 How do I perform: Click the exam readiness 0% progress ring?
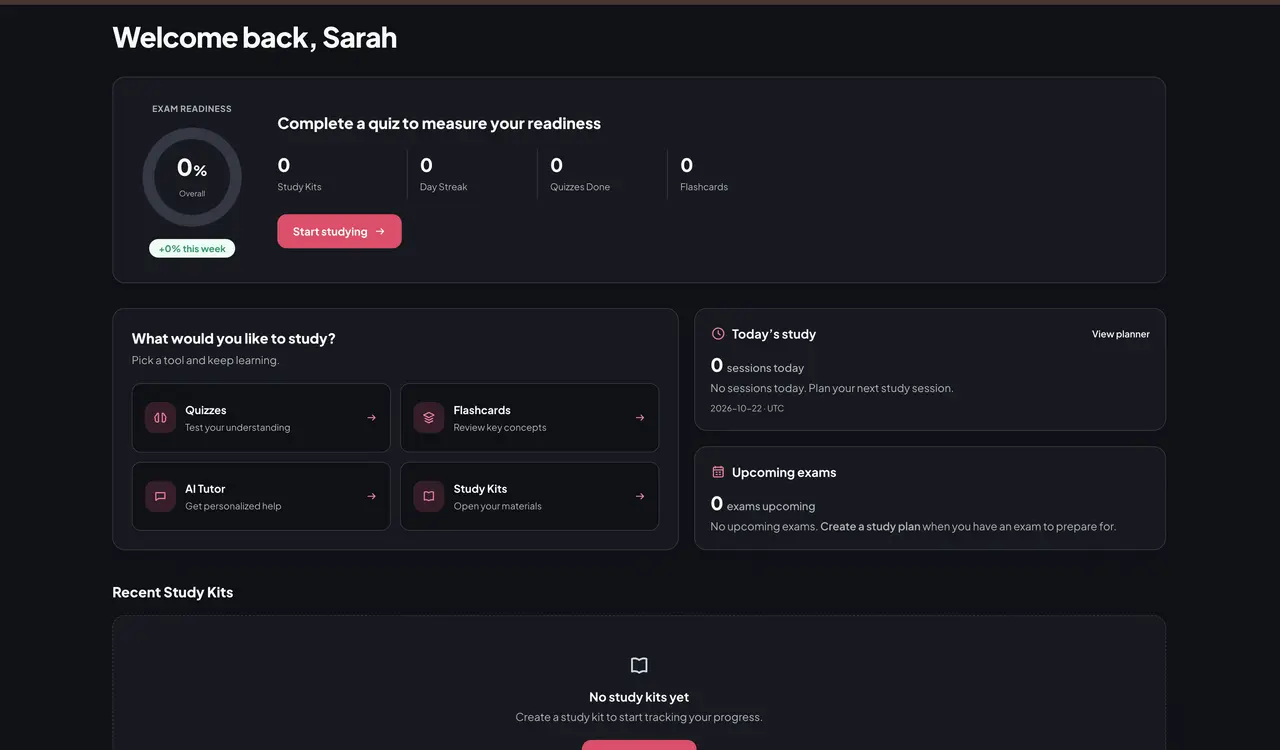pos(192,177)
